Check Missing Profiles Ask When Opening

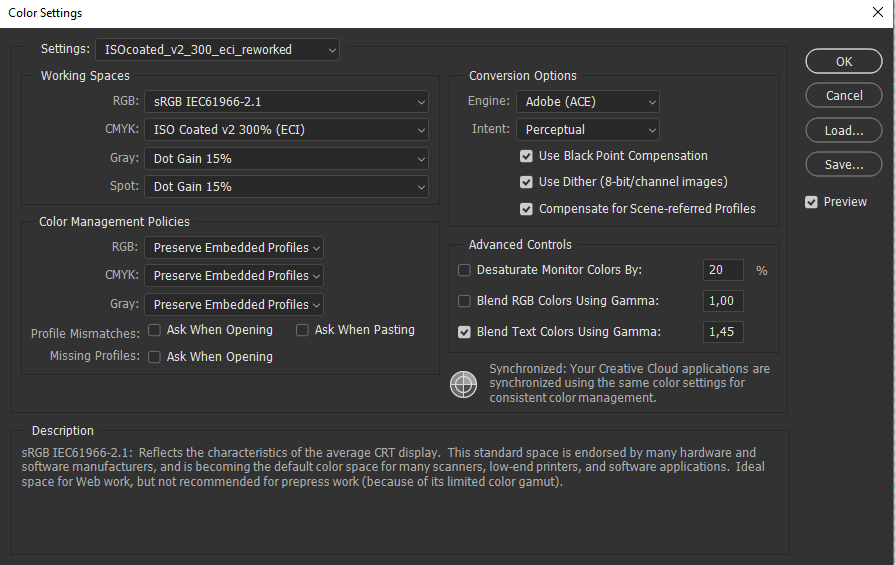pos(154,357)
